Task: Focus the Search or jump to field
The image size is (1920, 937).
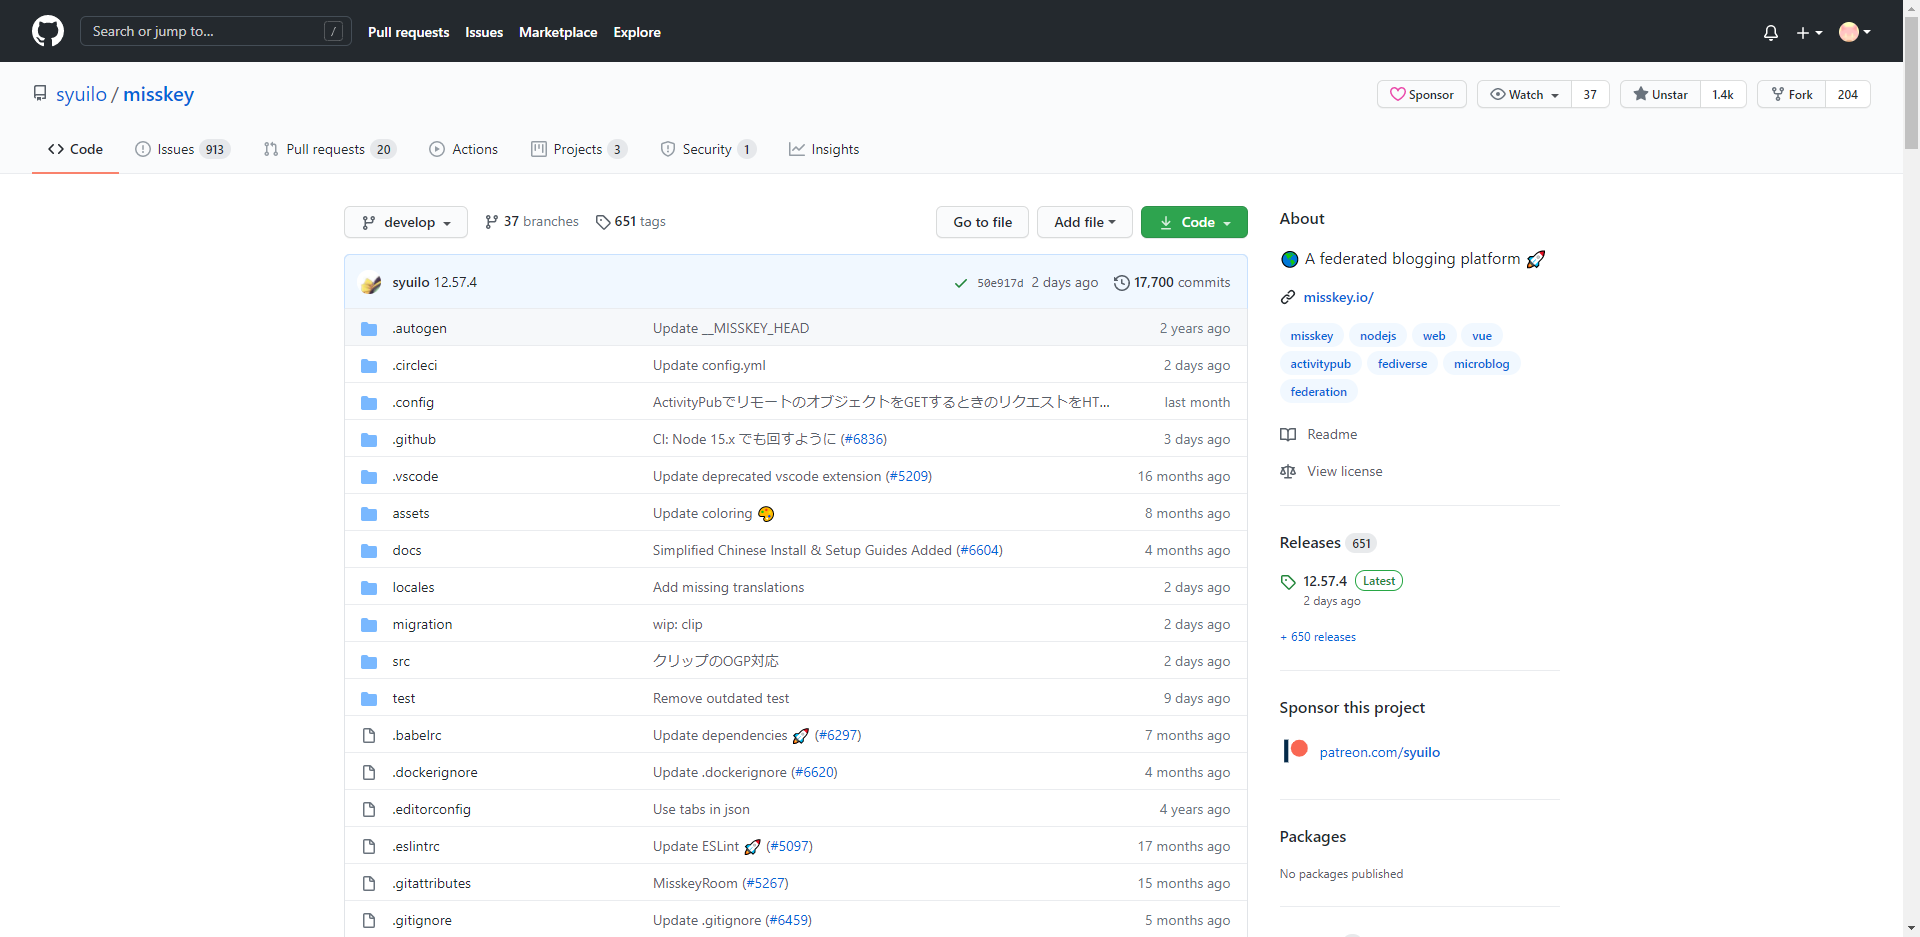Action: coord(216,31)
